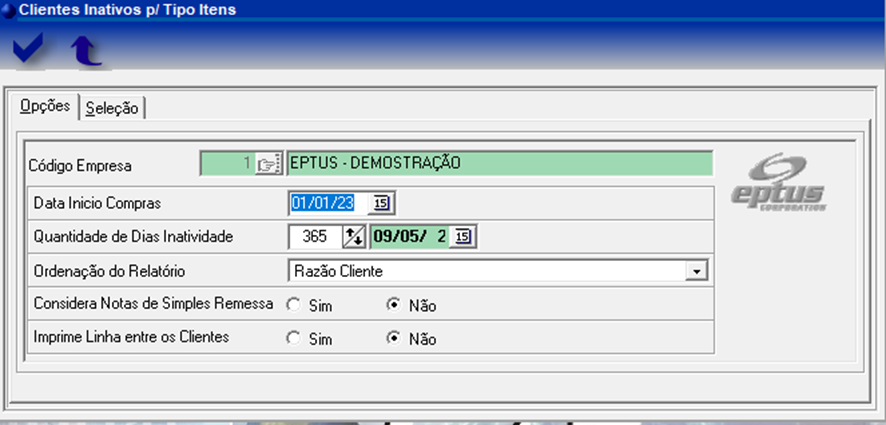This screenshot has width=886, height=425.
Task: Select Não for Considera Notas de Simples Remessa
Action: point(394,305)
